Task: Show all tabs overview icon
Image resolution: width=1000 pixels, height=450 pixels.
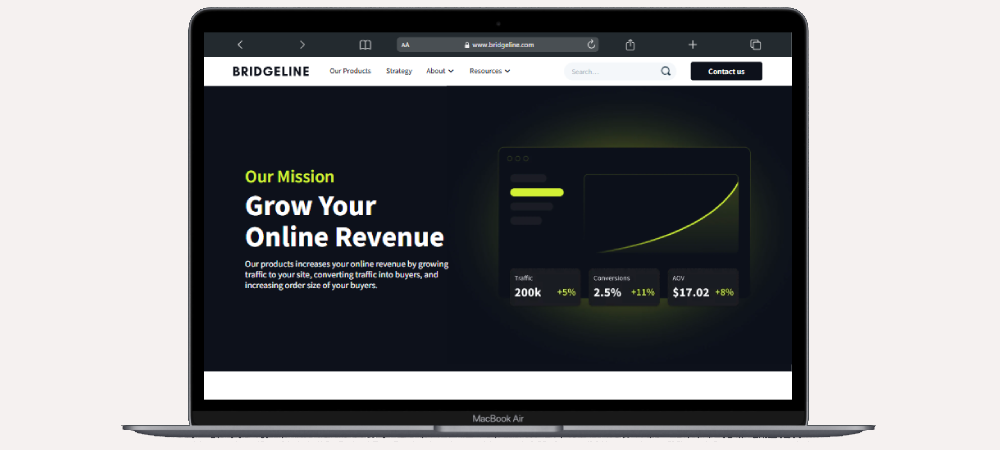Action: [x=755, y=45]
